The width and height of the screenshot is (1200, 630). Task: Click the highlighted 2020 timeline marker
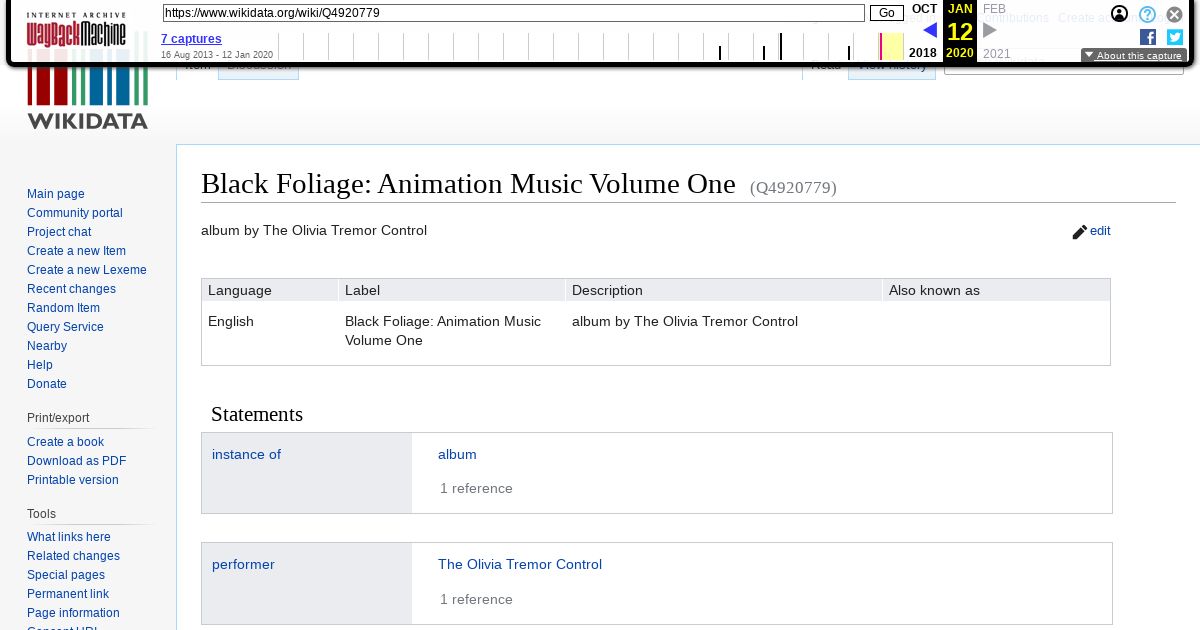point(892,46)
